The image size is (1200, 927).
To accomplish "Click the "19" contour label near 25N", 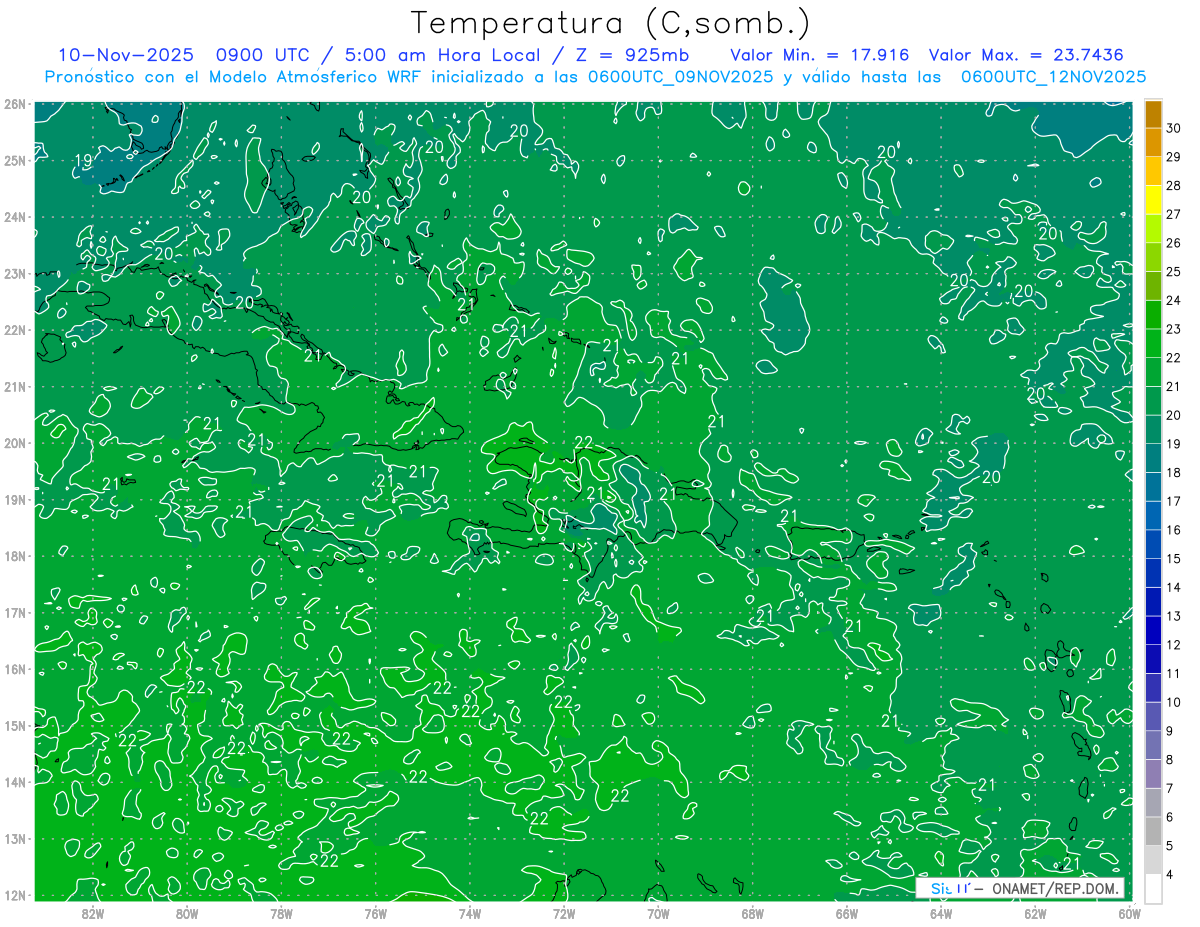I will click(x=85, y=160).
